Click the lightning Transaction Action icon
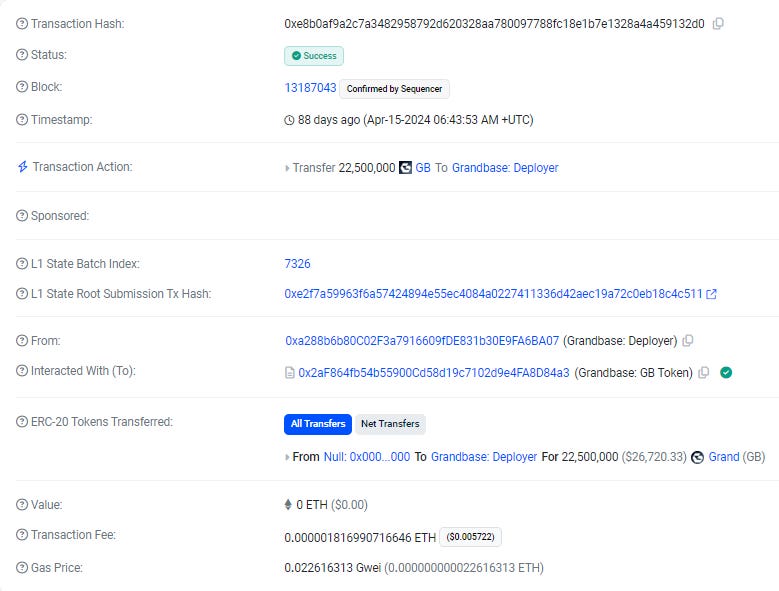The image size is (779, 591). click(22, 167)
